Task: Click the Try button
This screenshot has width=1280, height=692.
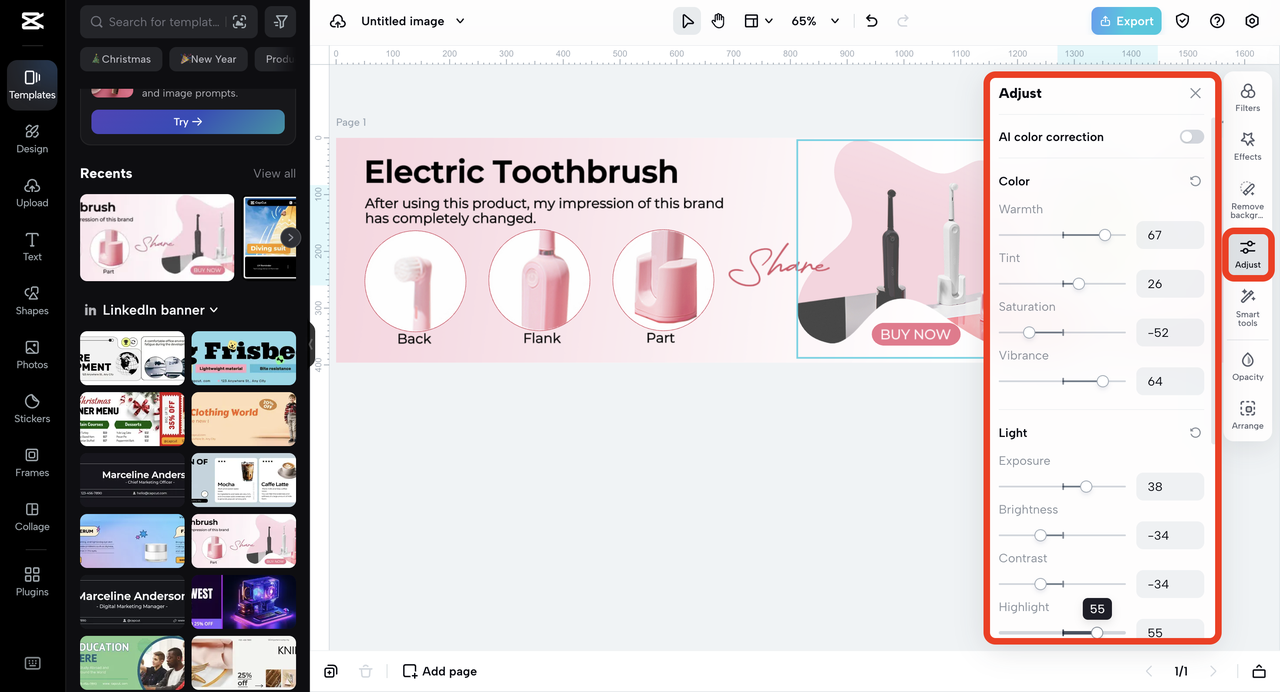Action: tap(188, 121)
